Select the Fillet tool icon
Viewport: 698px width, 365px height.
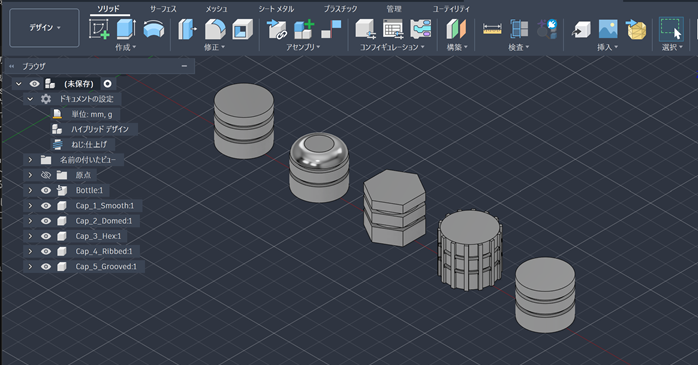pyautogui.click(x=215, y=29)
